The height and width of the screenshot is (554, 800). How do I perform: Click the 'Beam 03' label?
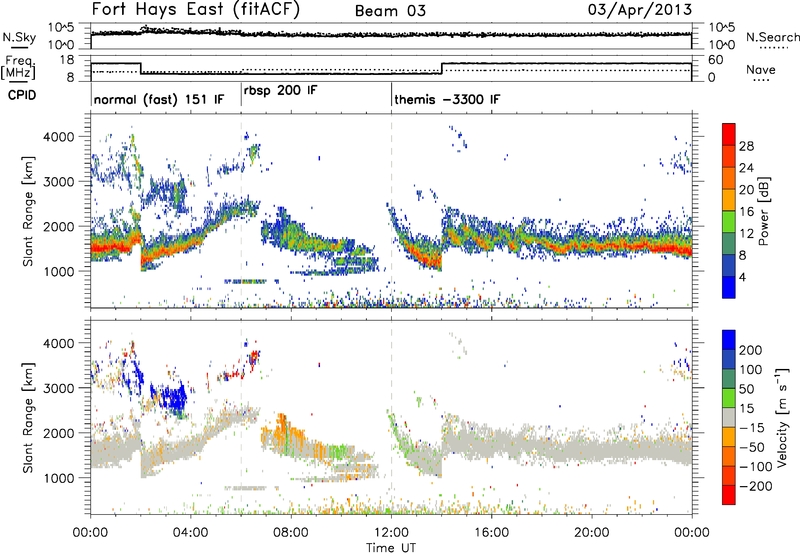click(390, 11)
